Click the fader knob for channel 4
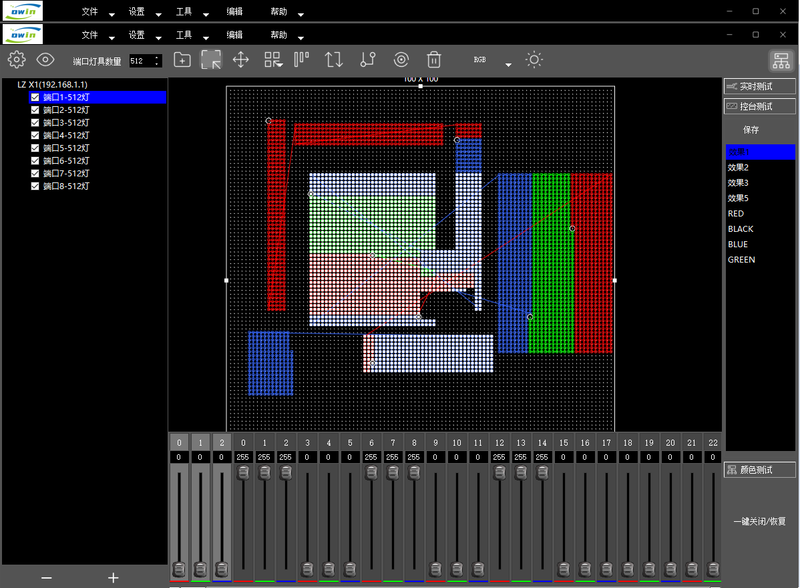Viewport: 800px width, 588px height. 329,569
